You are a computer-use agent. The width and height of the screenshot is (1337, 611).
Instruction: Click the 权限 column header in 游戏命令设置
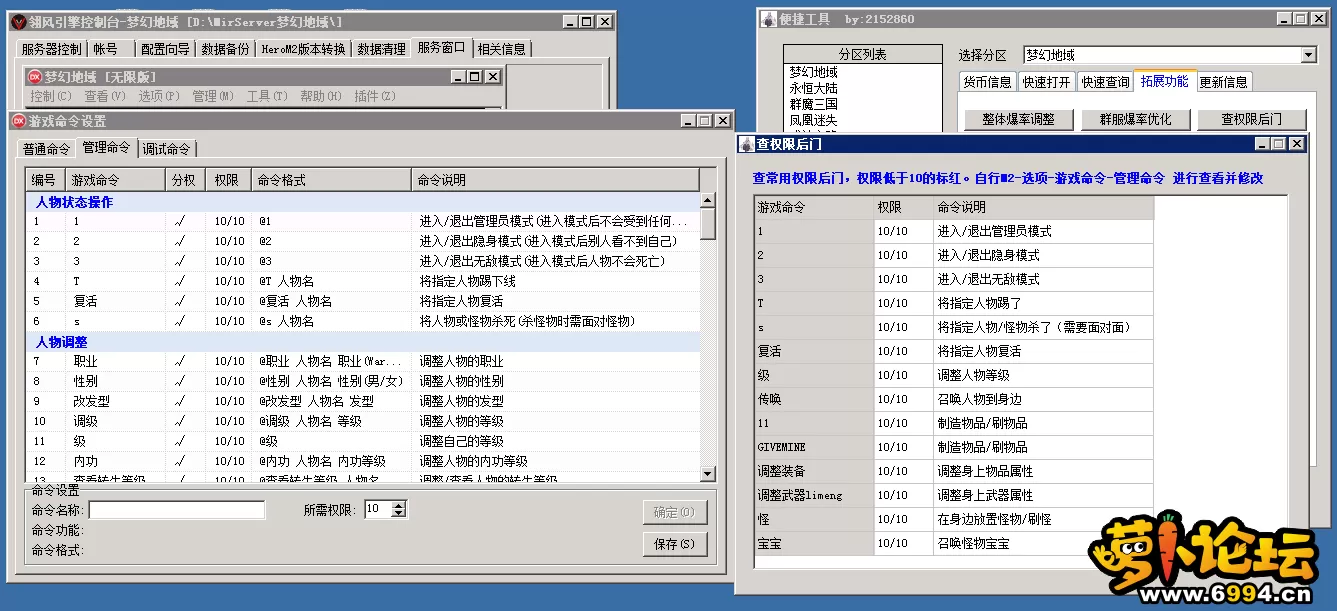(x=228, y=180)
